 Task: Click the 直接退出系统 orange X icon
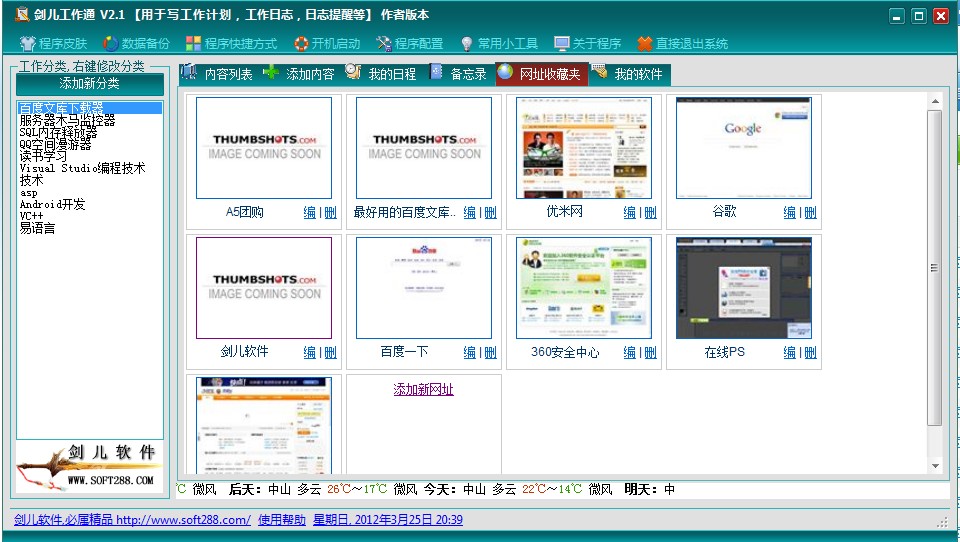pos(645,43)
